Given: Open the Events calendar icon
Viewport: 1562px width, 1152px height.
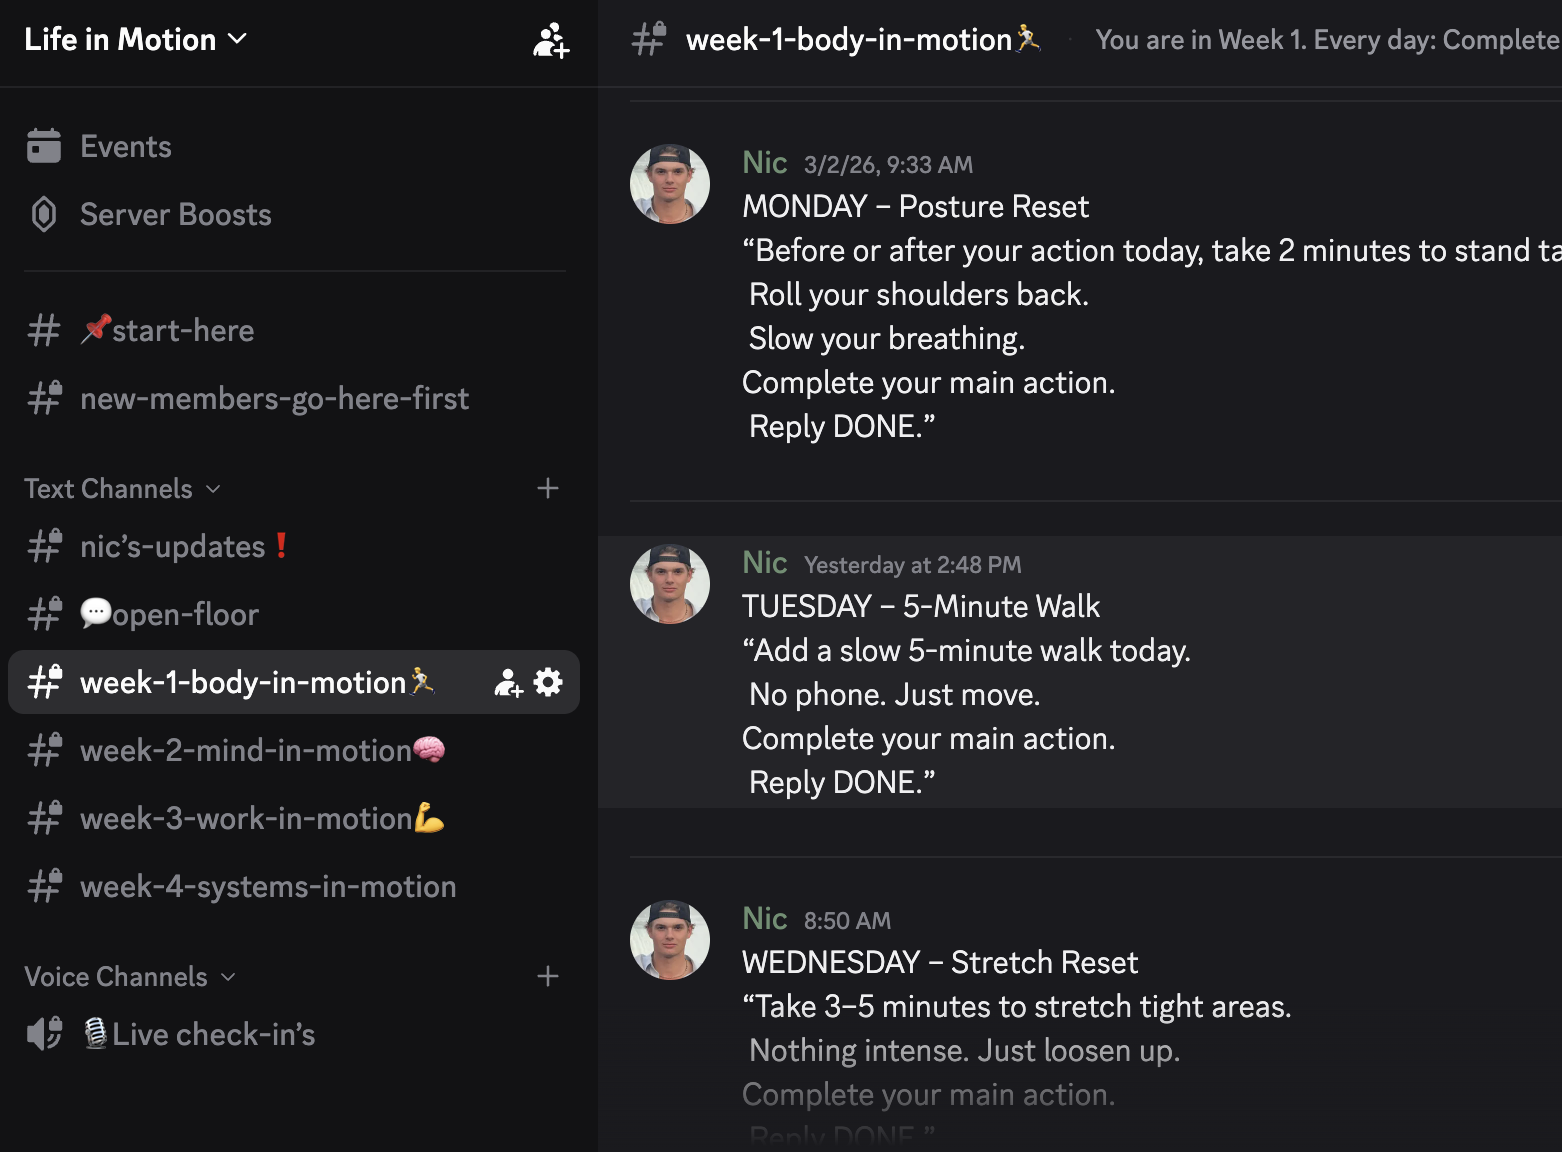Looking at the screenshot, I should click(44, 146).
